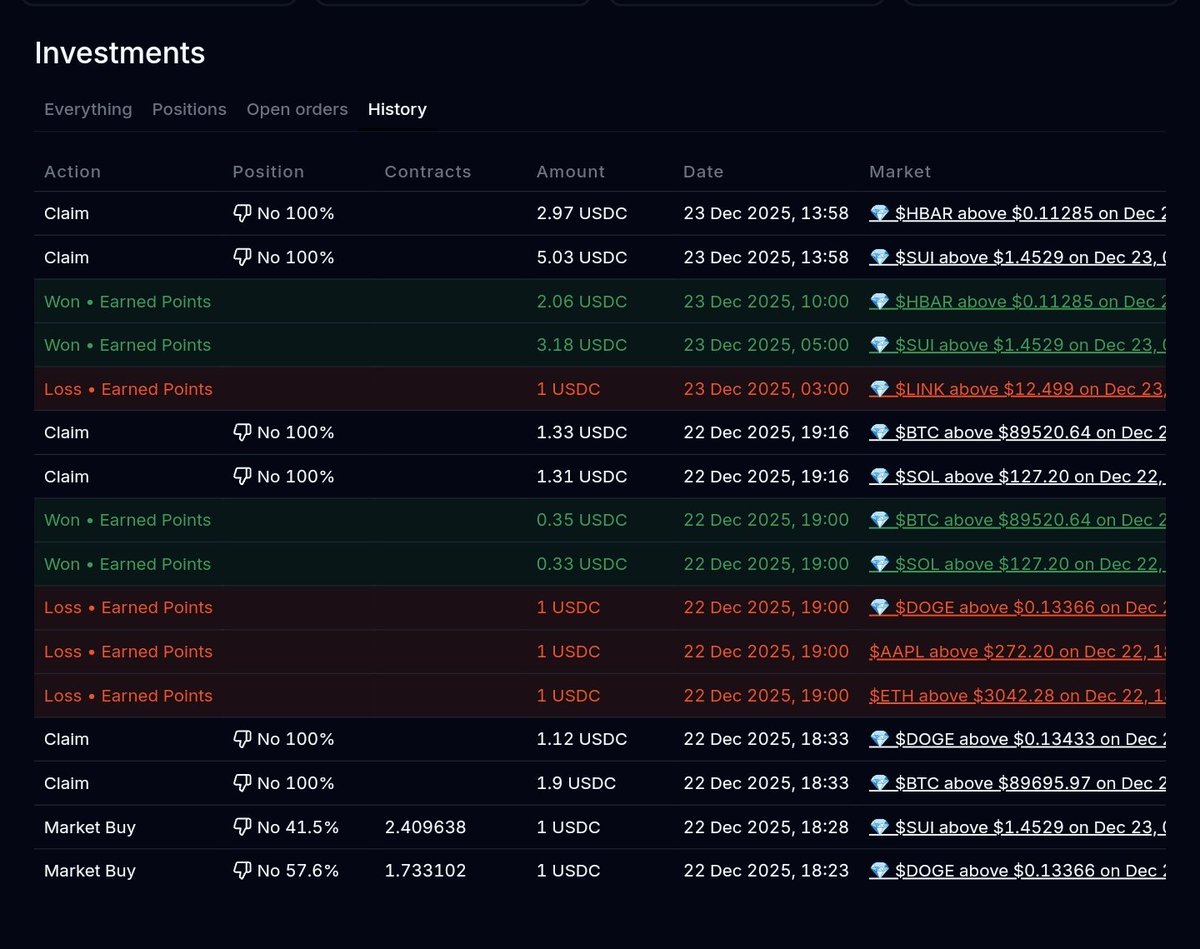This screenshot has width=1200, height=949.
Task: Click Loss • Earned Points in $LINK row
Action: click(x=128, y=389)
